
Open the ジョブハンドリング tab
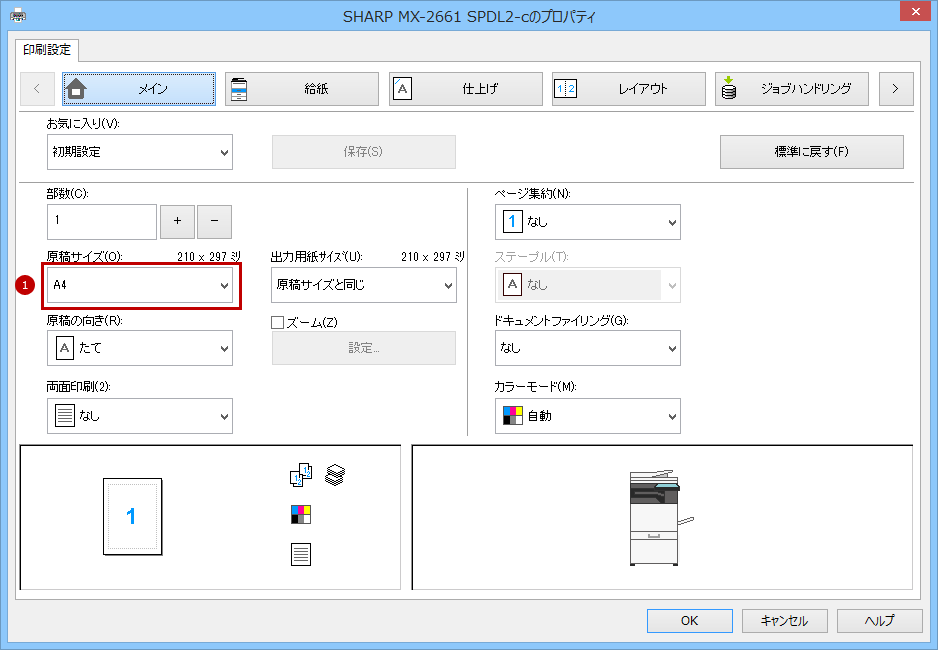click(x=792, y=89)
